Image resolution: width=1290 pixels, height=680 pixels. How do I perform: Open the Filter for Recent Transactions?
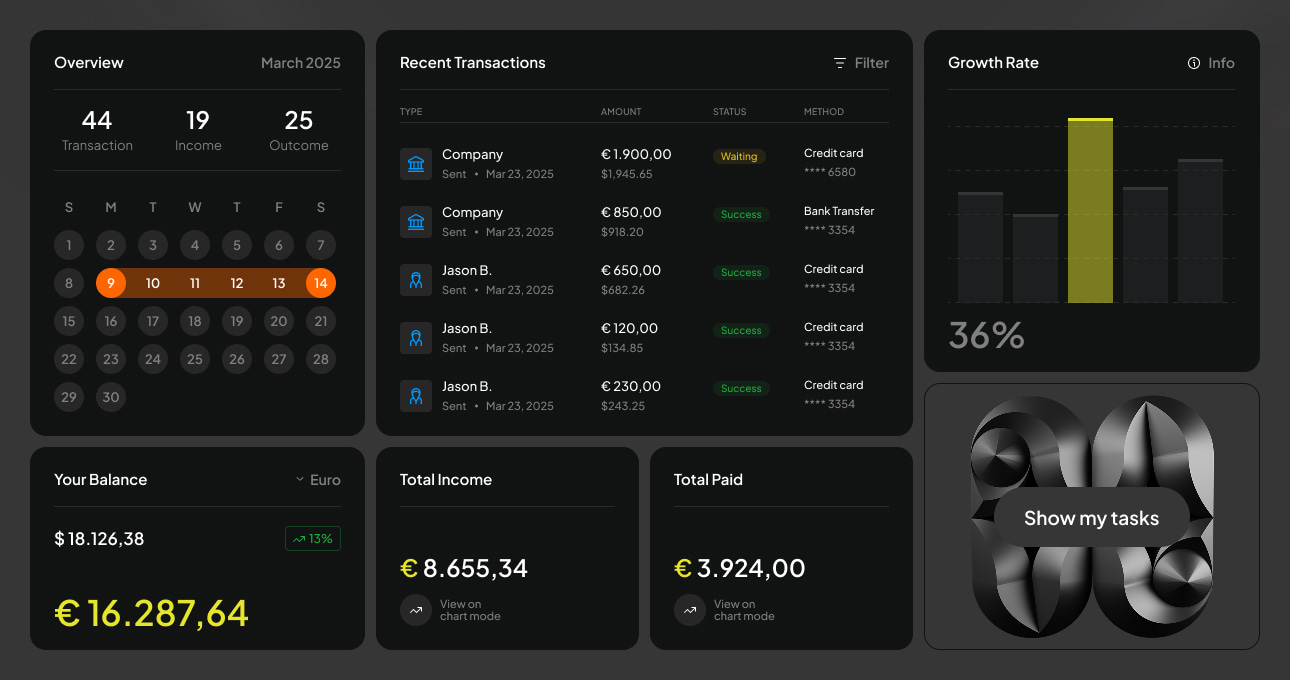(861, 63)
